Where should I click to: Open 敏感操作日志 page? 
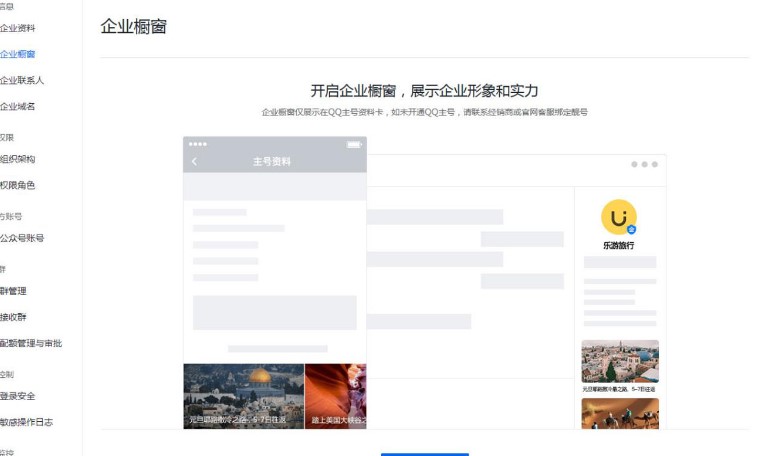[27, 422]
